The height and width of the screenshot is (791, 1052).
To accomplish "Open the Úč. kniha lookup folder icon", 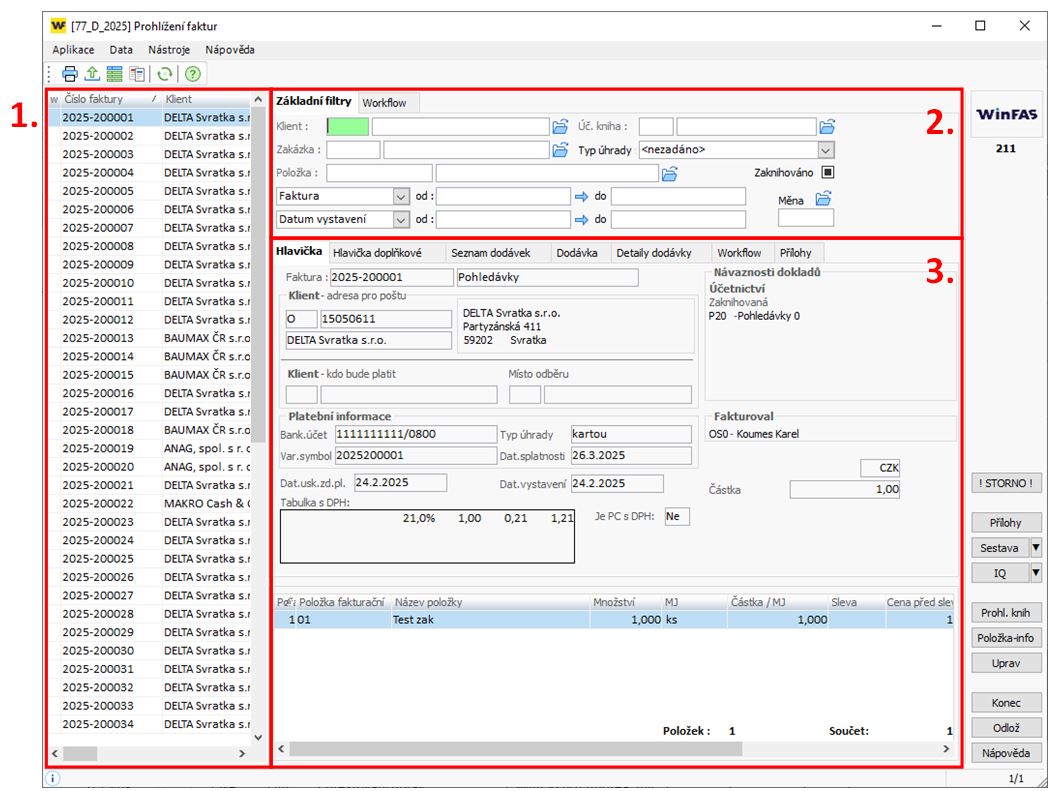I will click(827, 126).
